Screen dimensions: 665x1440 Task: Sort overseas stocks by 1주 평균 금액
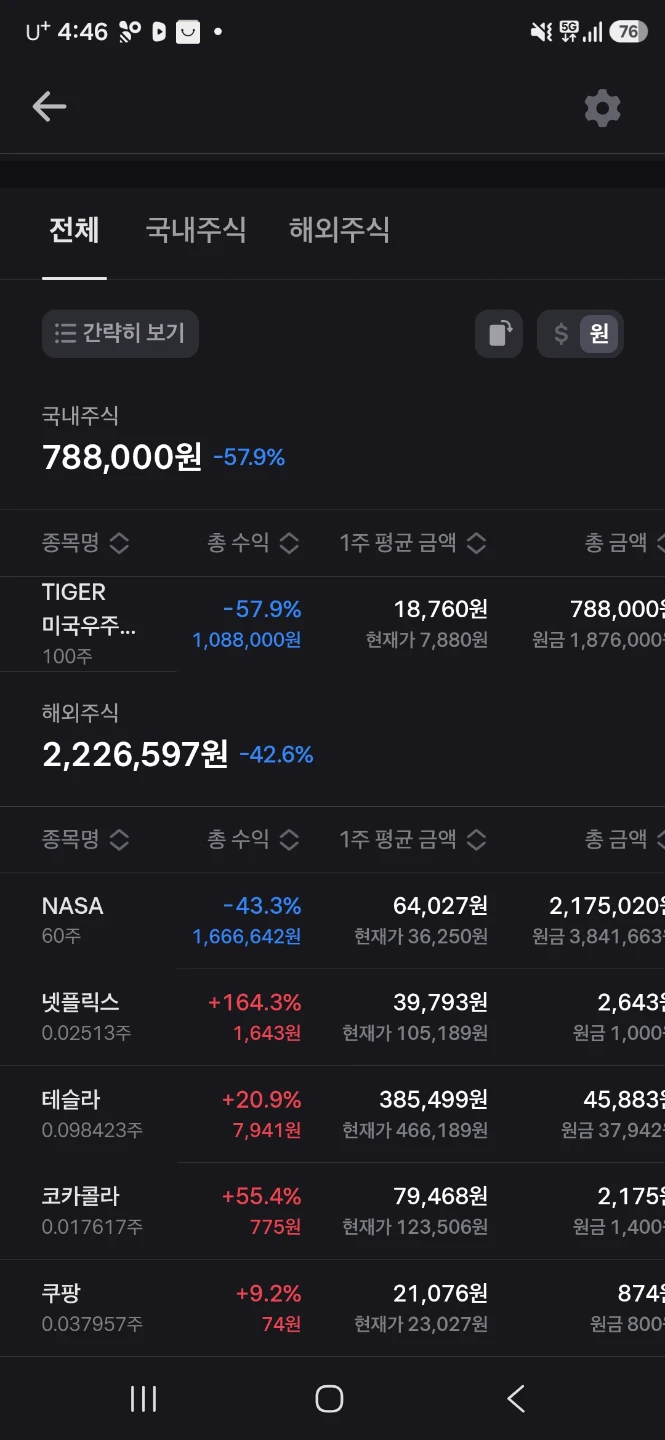(x=413, y=839)
